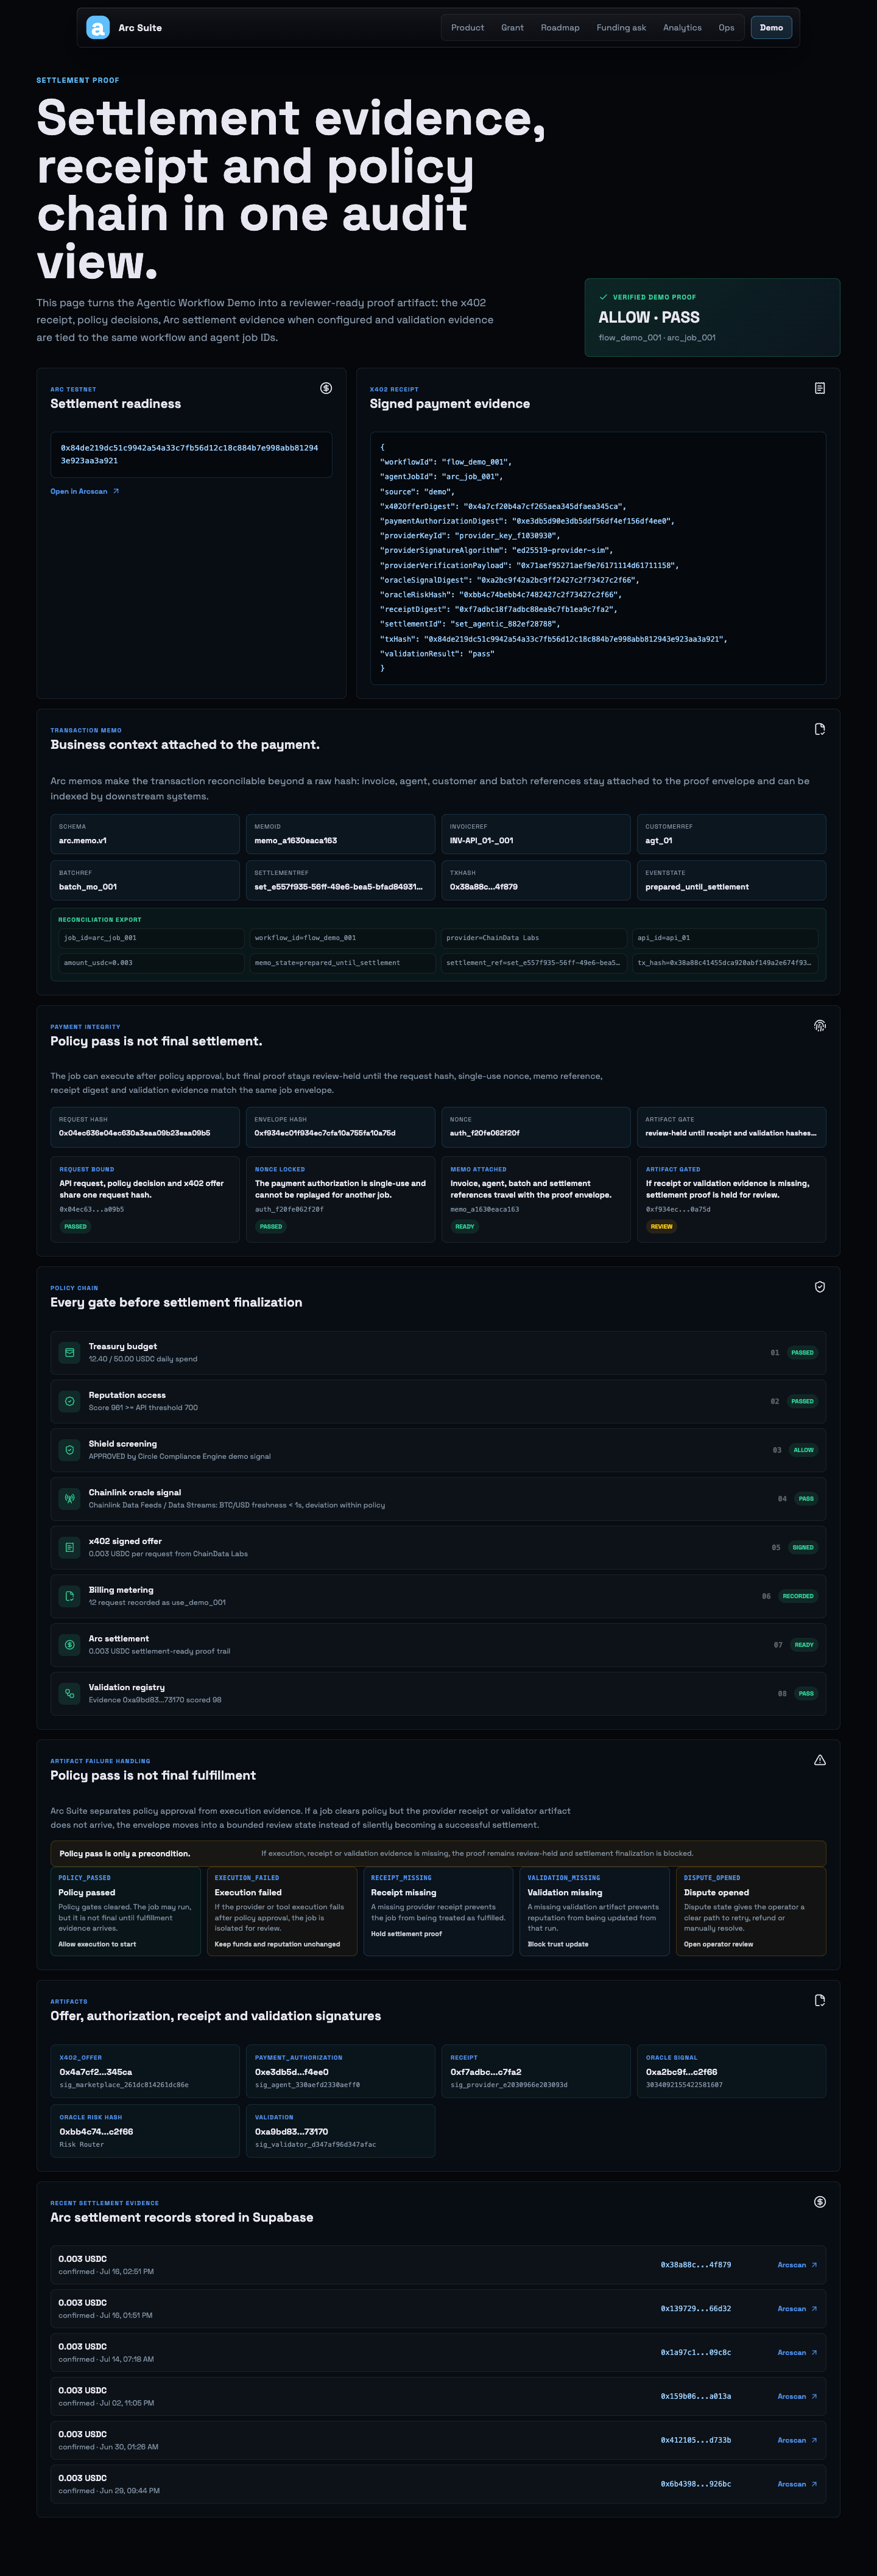Screen dimensions: 877x2576
Task: Click the INV-API_01-_001 invoice ref value
Action: (481, 840)
